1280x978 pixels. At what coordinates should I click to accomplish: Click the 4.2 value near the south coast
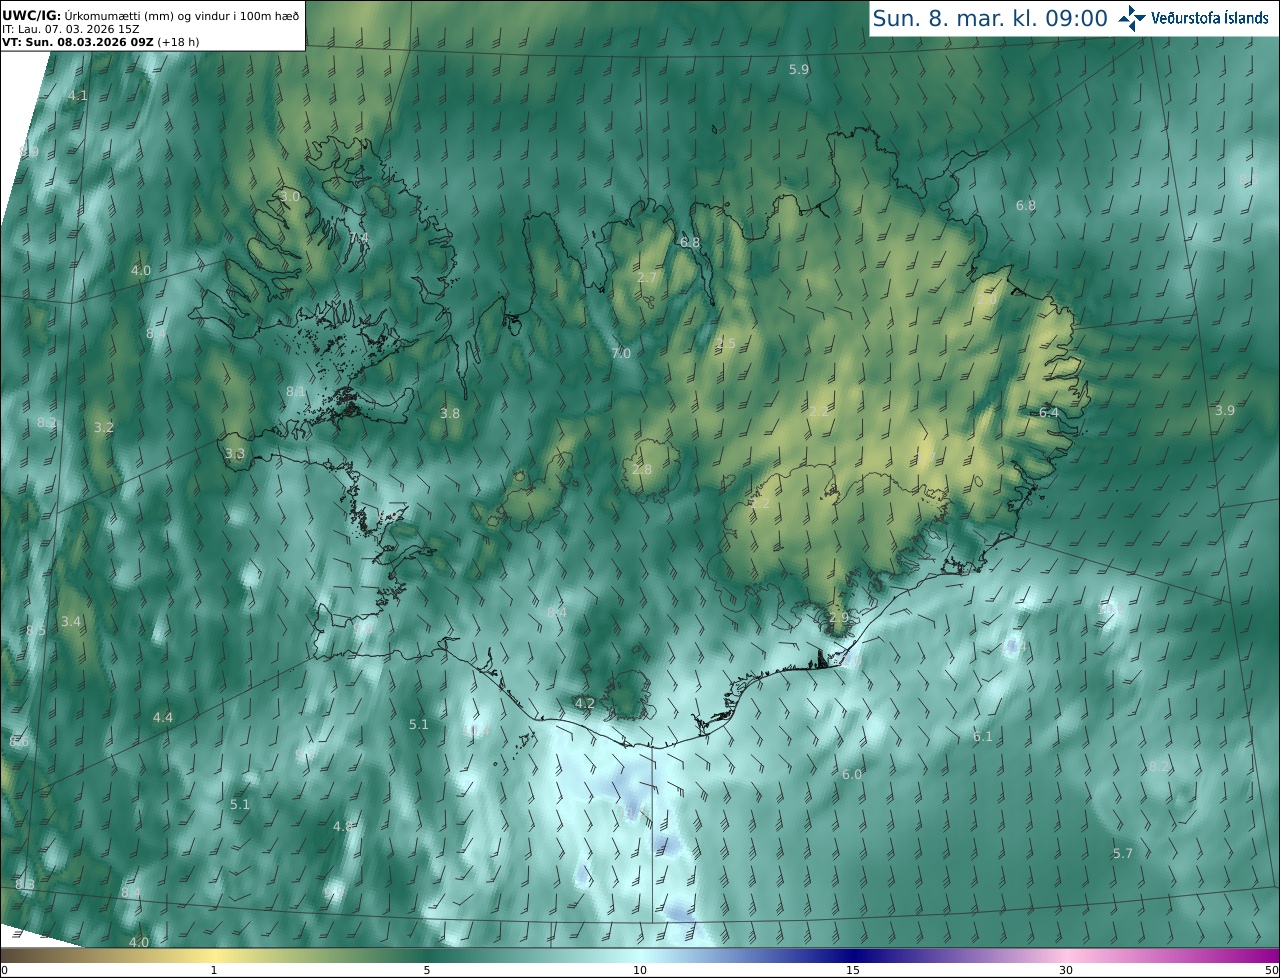coord(585,703)
